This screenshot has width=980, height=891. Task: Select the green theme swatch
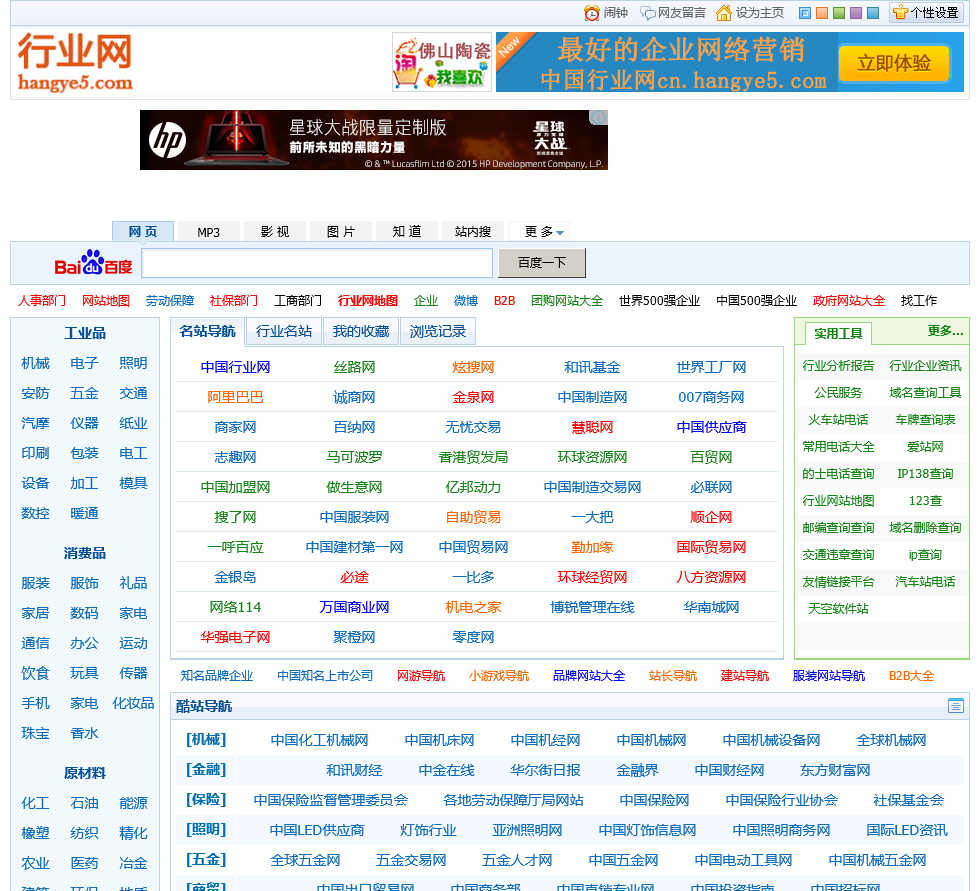tap(839, 13)
